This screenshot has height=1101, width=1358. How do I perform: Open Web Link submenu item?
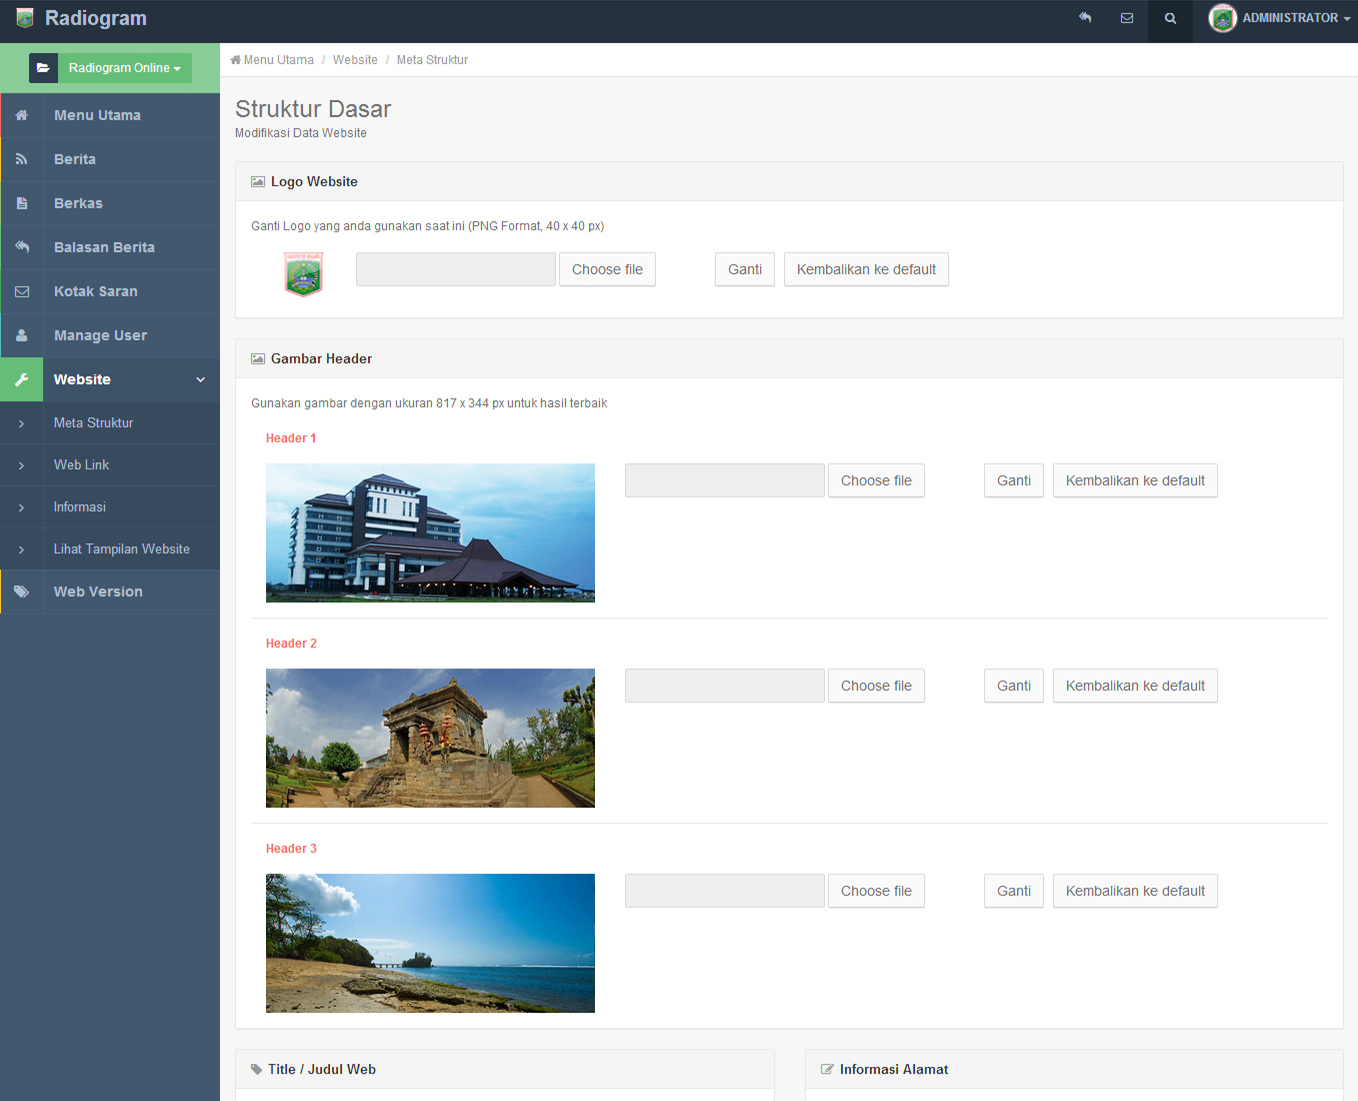(82, 465)
